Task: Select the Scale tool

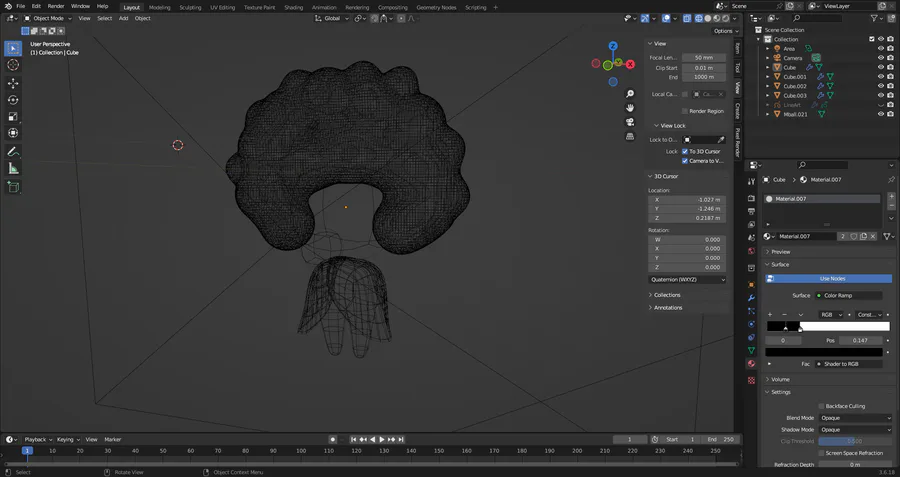Action: click(13, 117)
